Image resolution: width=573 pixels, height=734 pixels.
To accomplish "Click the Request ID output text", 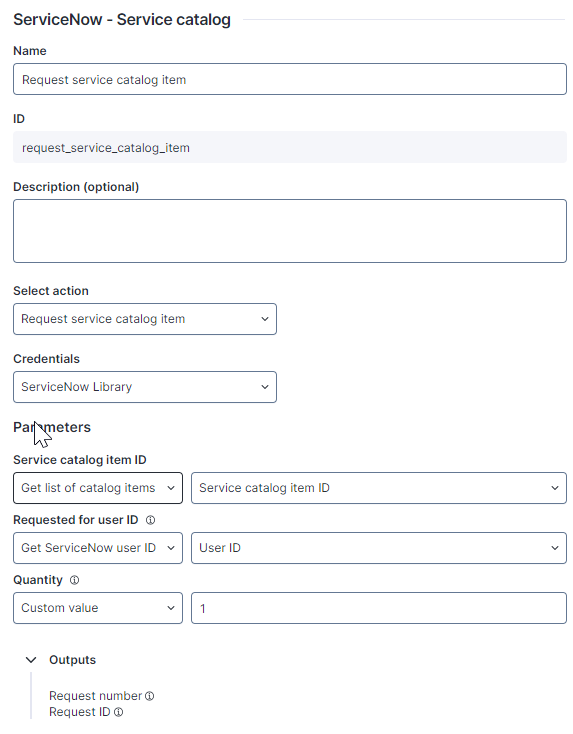I will pos(80,712).
